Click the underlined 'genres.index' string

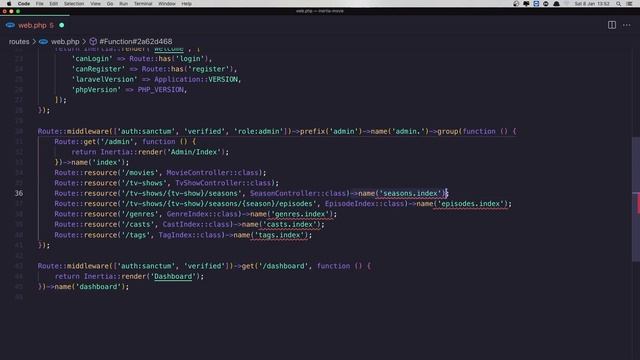301,214
